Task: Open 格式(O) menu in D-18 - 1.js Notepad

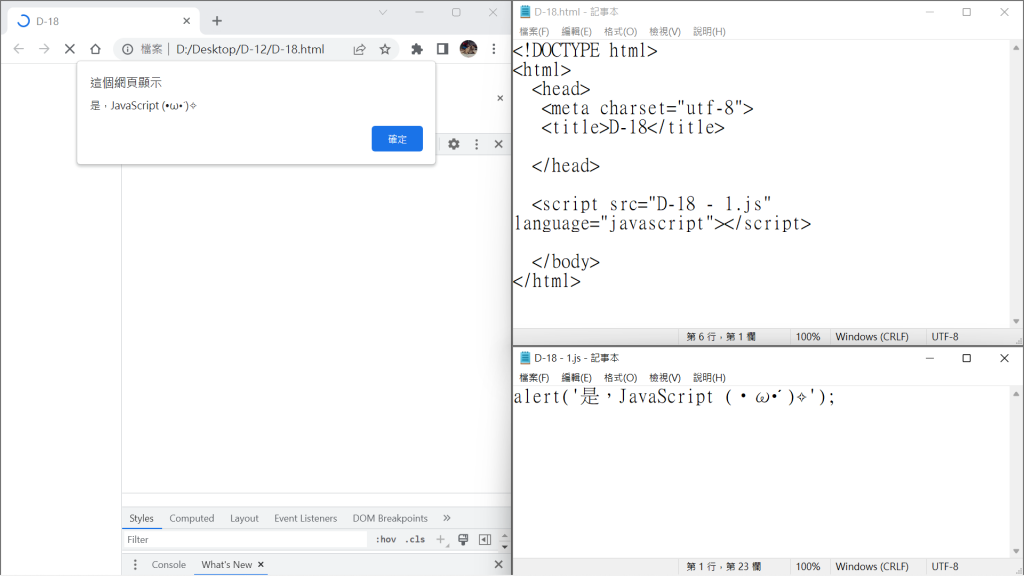Action: point(620,377)
